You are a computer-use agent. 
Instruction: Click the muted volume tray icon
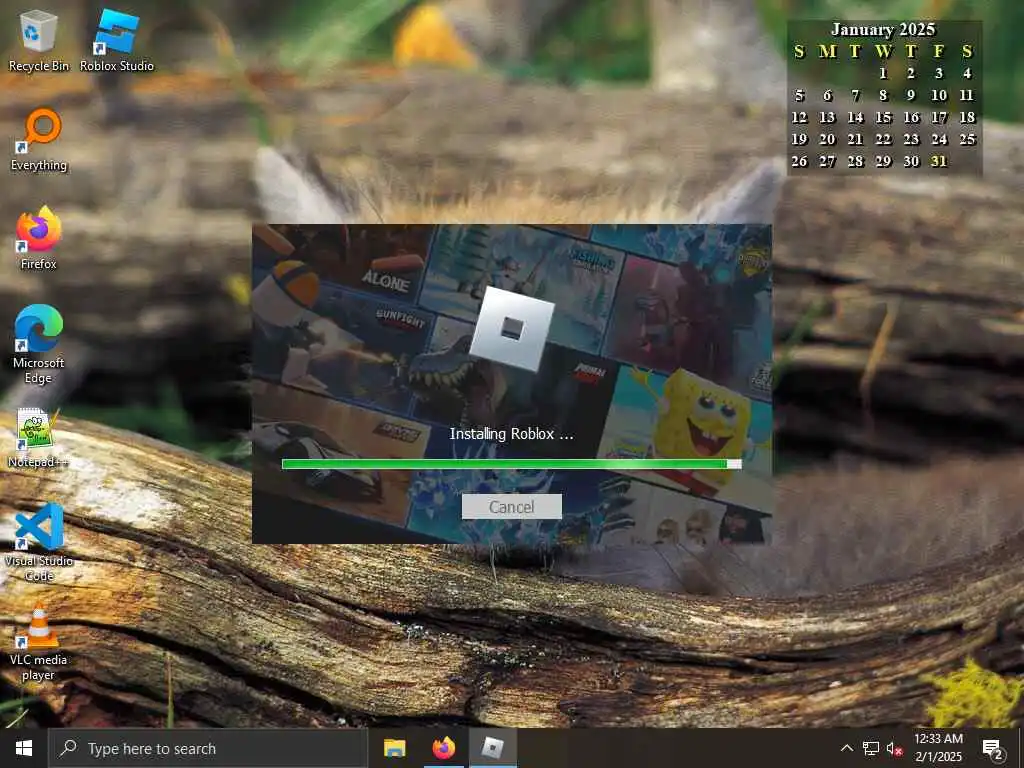pyautogui.click(x=893, y=748)
